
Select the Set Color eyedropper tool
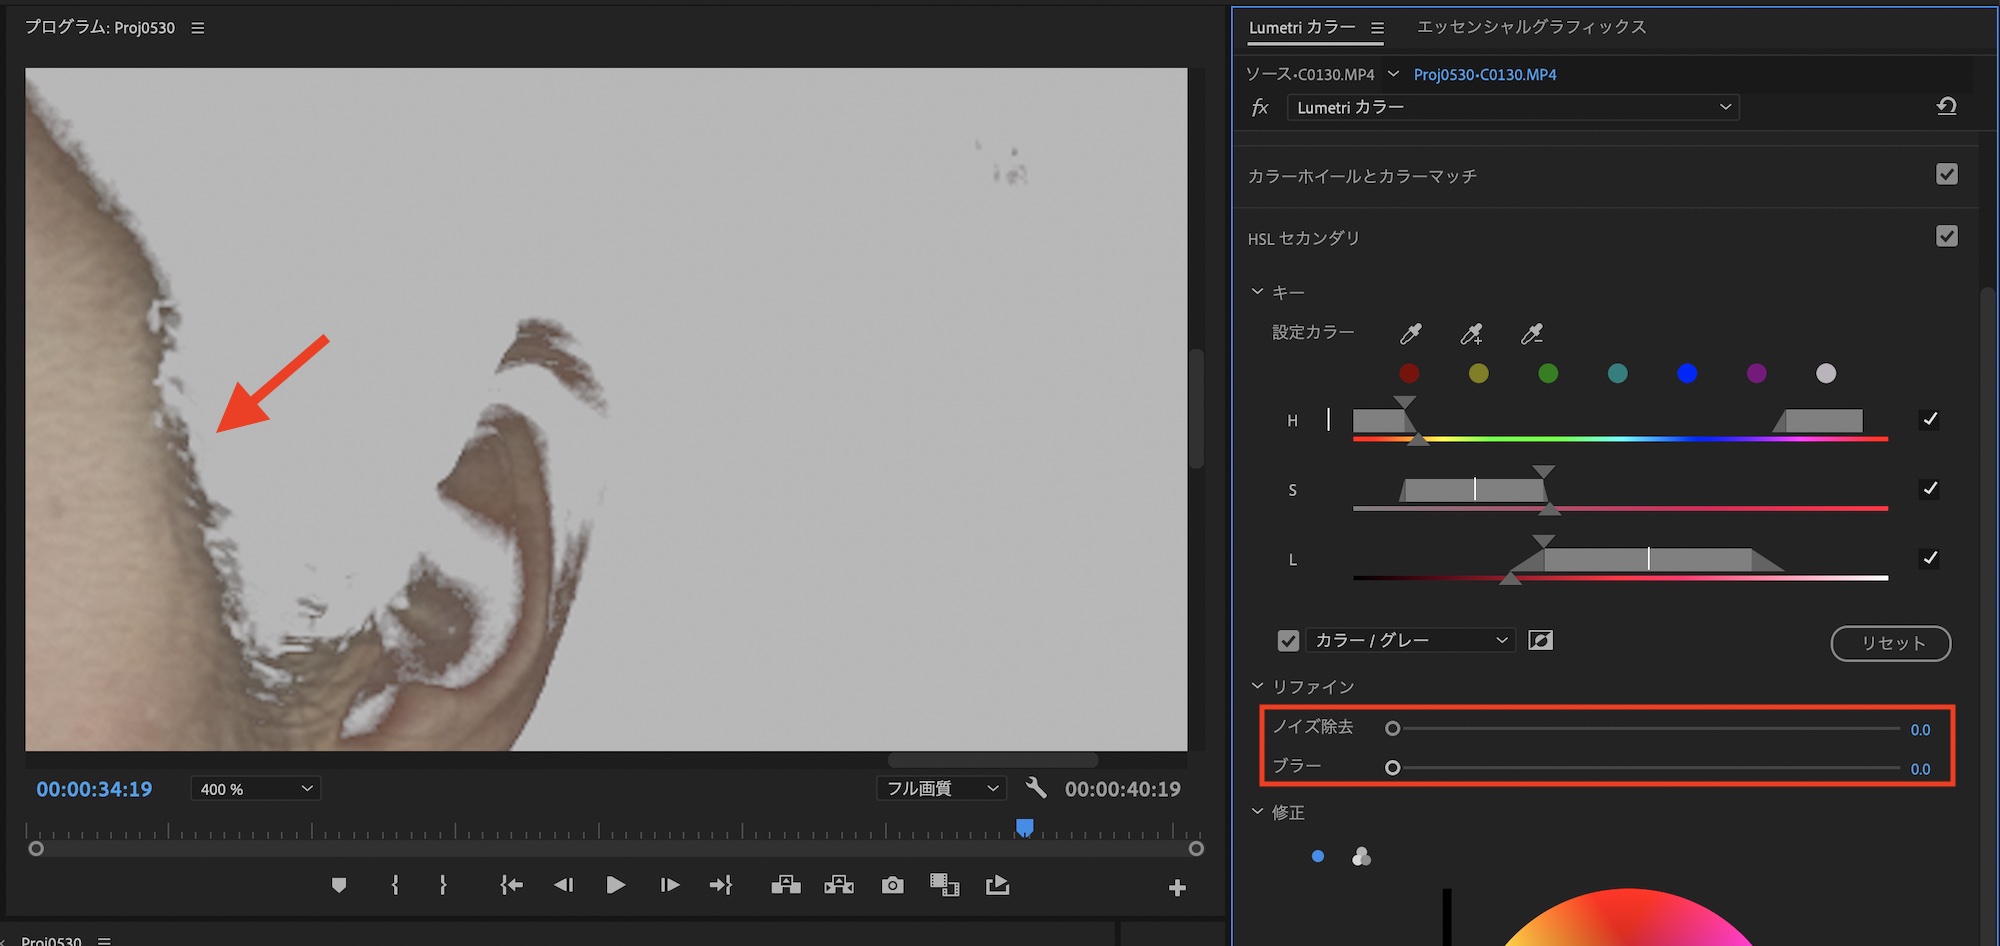click(1410, 334)
